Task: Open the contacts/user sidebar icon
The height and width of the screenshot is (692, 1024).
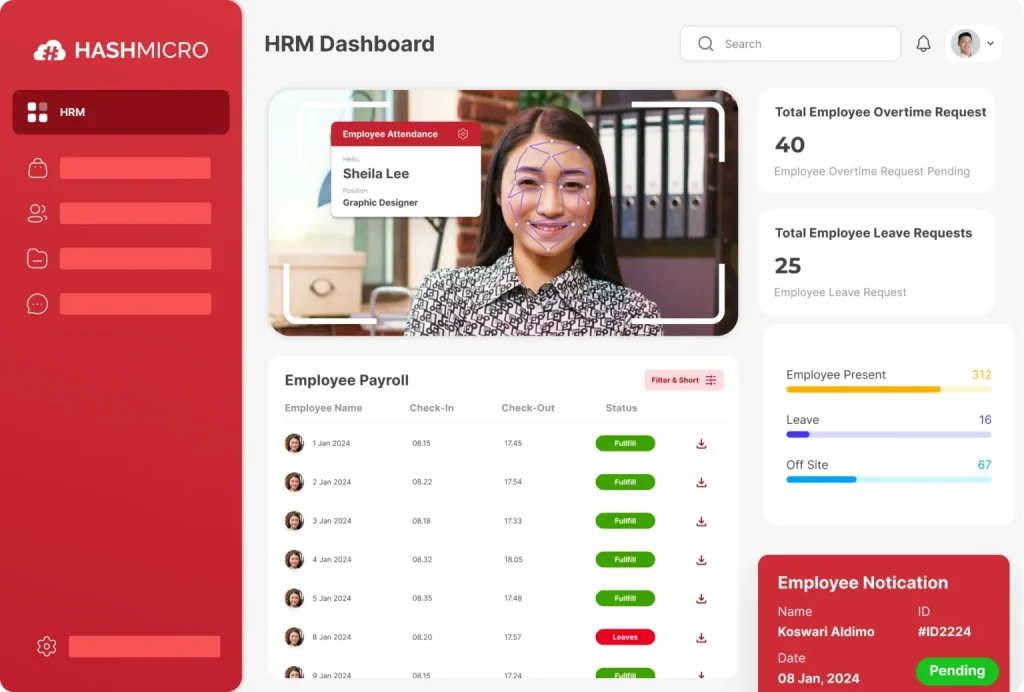Action: [x=37, y=213]
